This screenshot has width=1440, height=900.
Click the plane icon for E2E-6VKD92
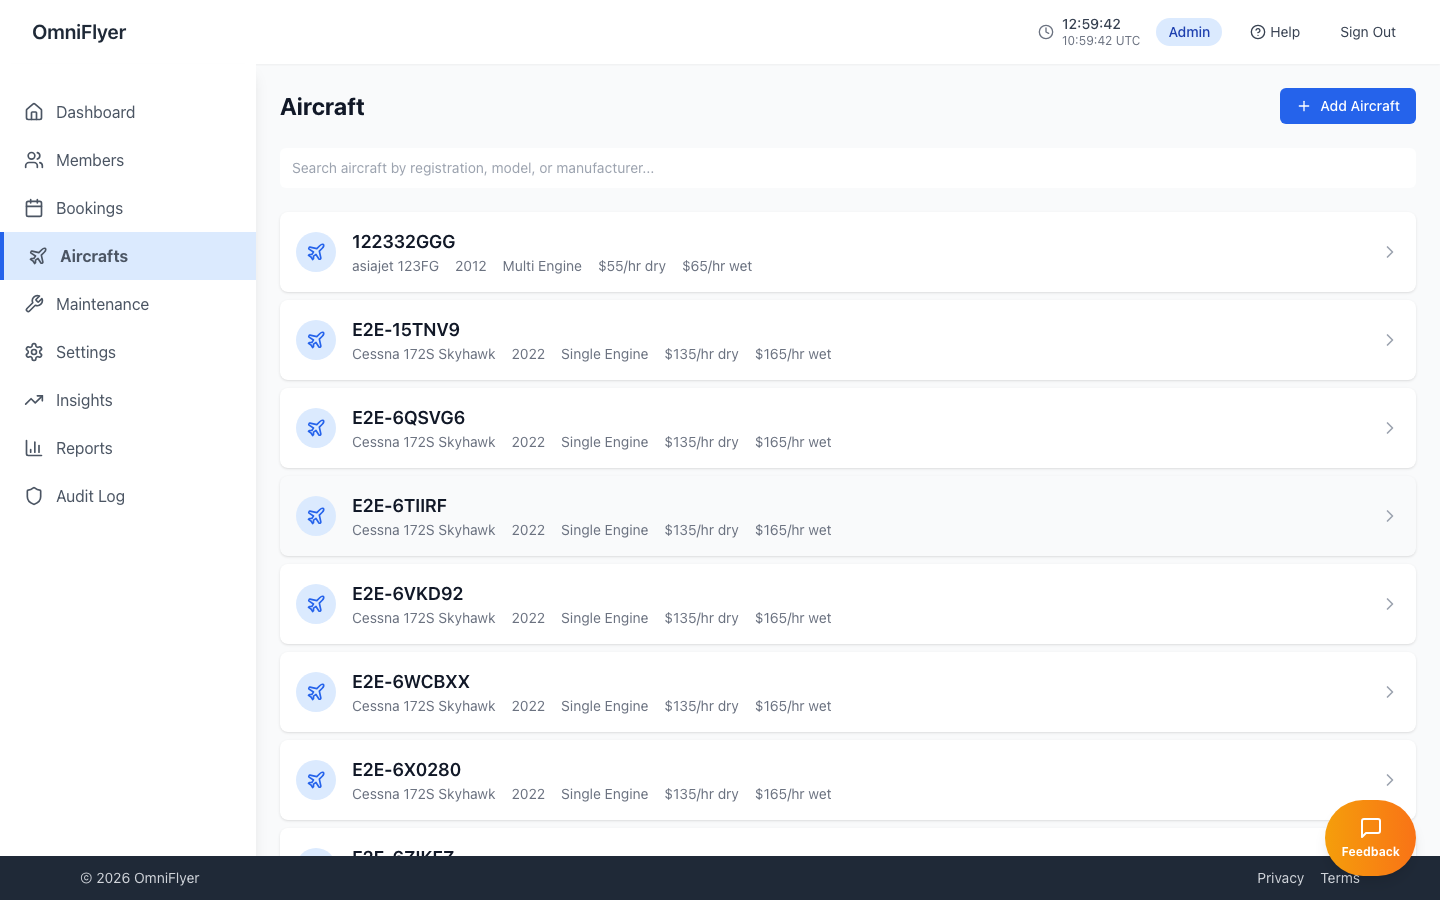point(316,604)
